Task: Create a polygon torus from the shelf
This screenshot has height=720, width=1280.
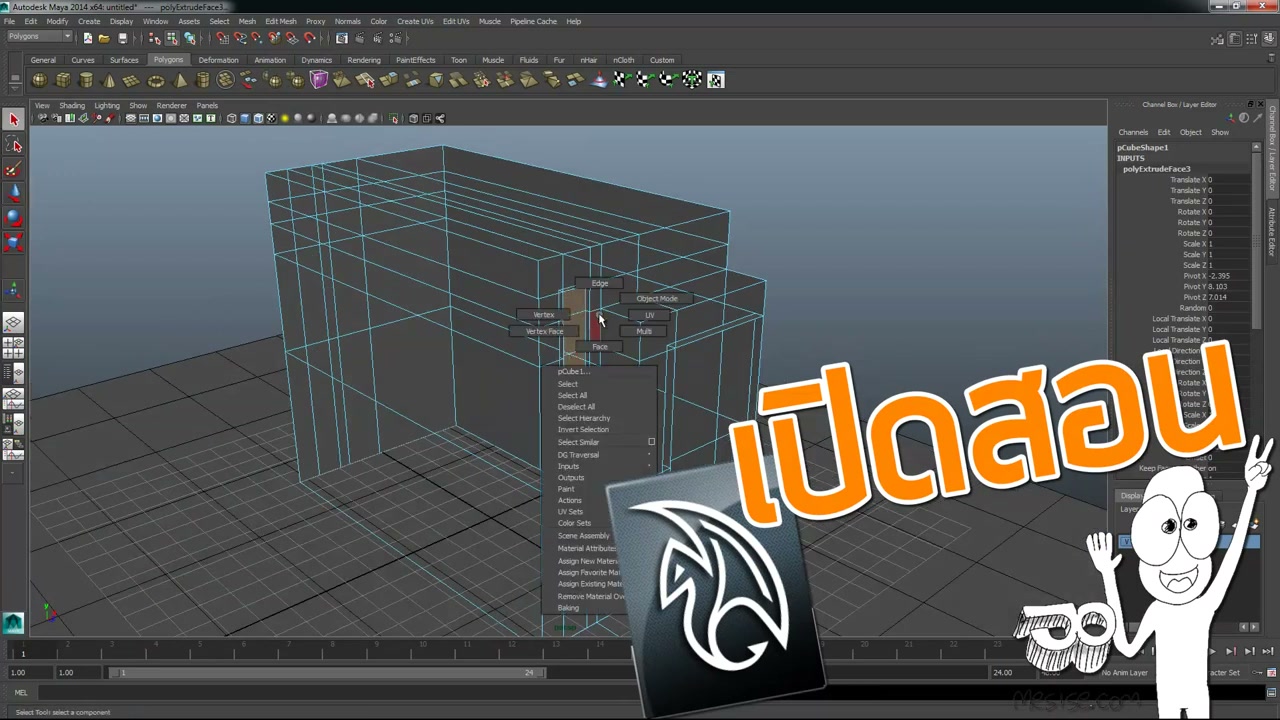Action: [156, 80]
